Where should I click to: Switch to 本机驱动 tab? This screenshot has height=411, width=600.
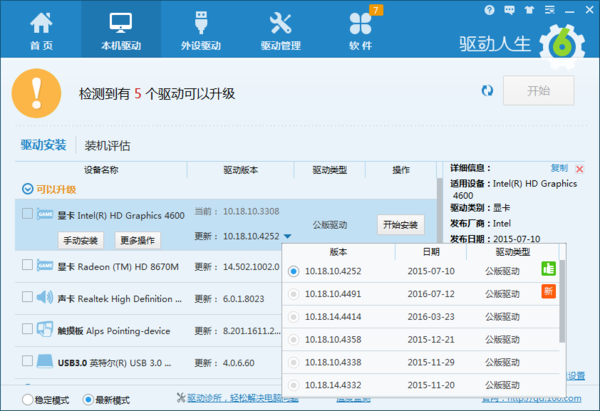121,30
